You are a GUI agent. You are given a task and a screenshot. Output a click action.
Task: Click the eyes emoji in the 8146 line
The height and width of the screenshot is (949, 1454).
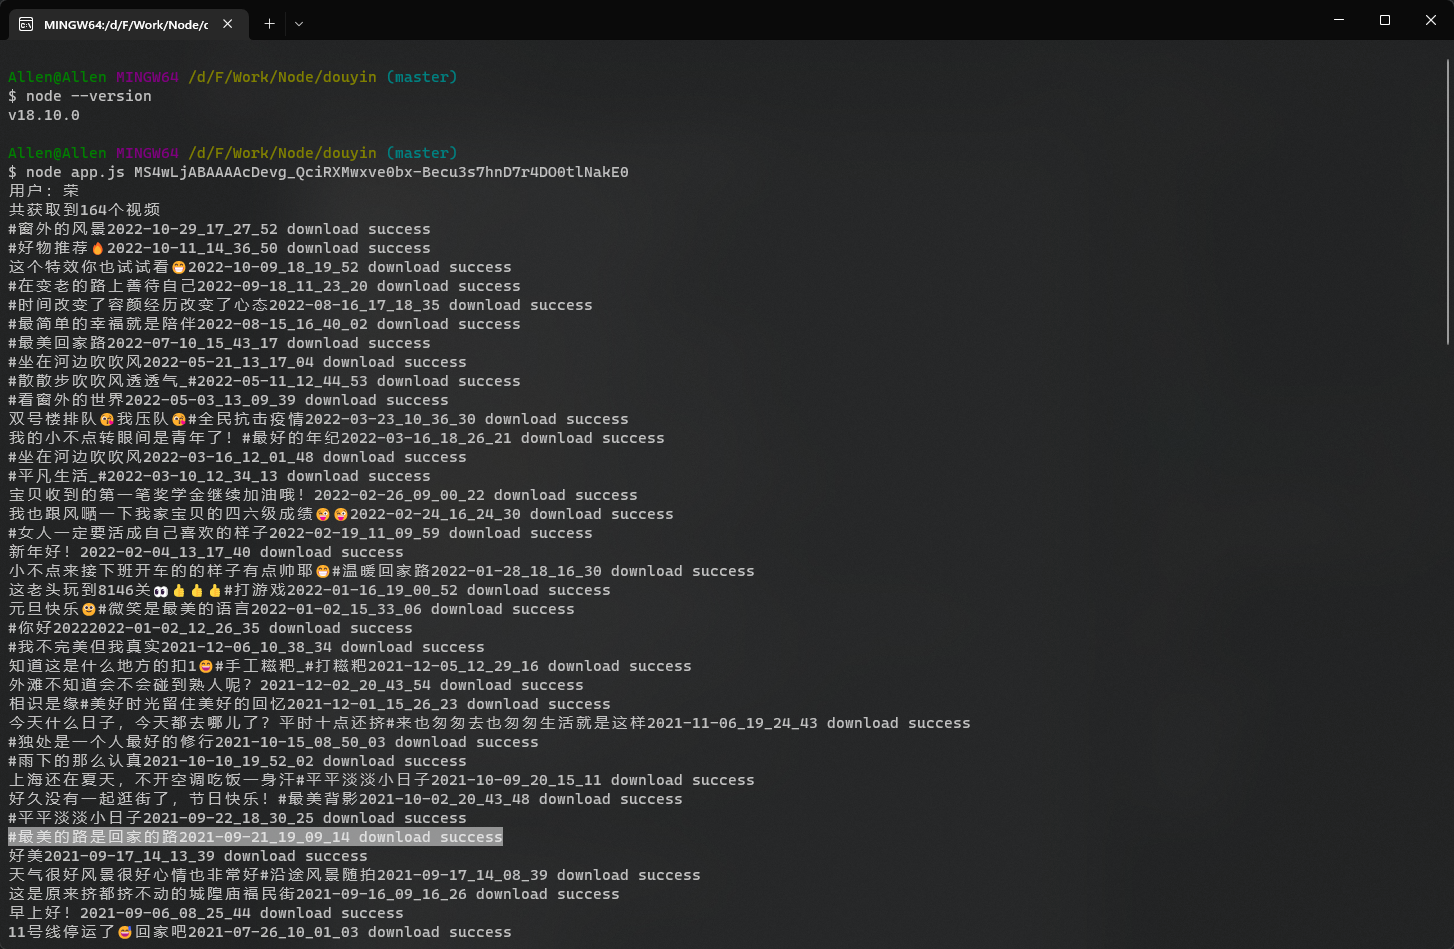[160, 591]
